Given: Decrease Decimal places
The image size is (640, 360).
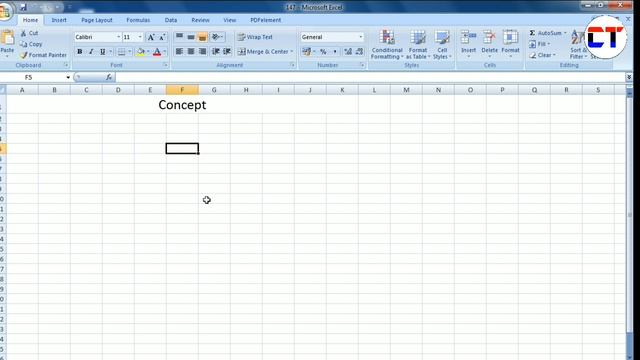Looking at the screenshot, I should point(359,52).
